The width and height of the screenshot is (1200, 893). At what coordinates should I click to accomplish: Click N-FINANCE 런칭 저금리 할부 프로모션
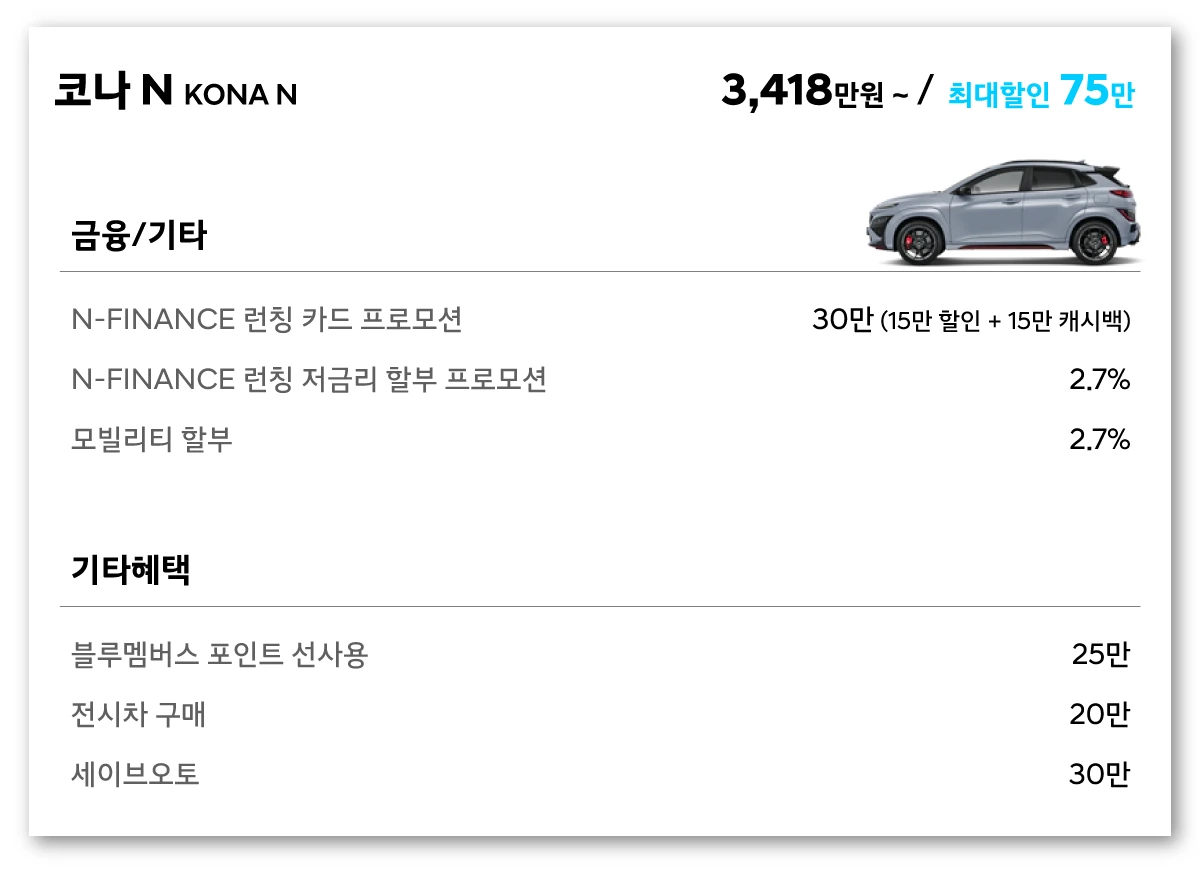[x=309, y=380]
